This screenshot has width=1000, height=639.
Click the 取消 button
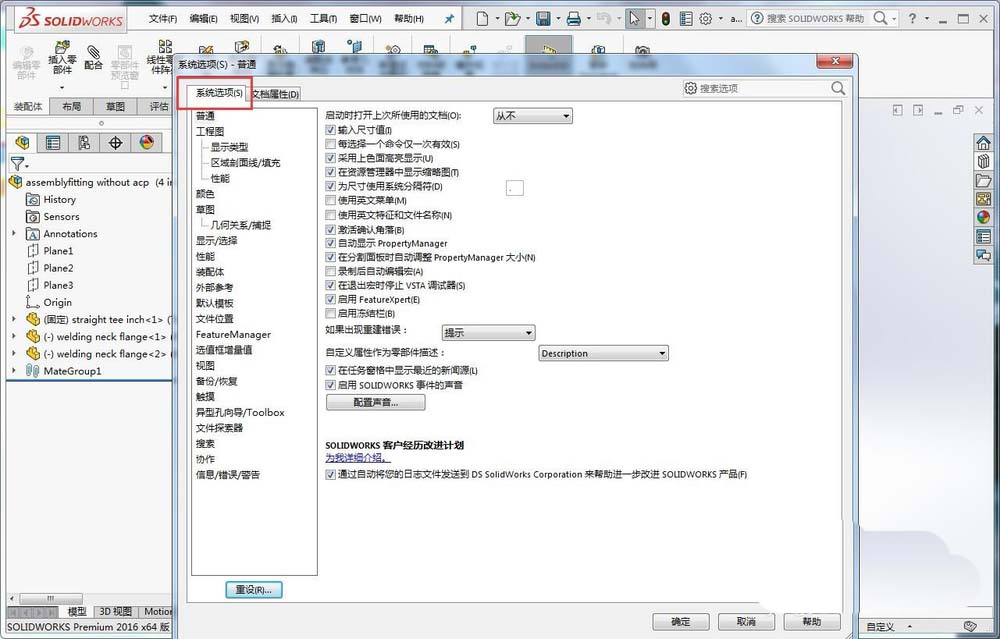746,621
